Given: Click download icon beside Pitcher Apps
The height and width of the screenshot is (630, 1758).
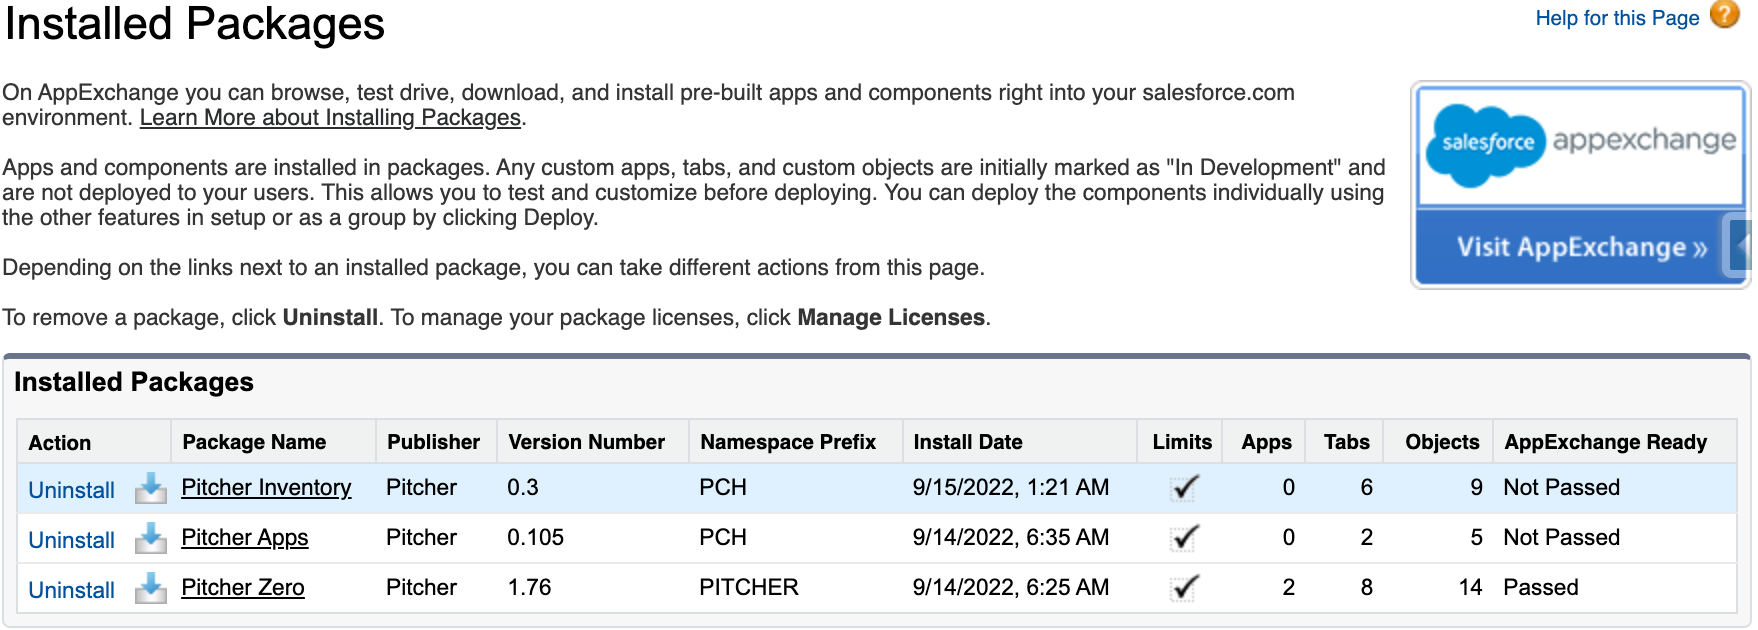Looking at the screenshot, I should click(x=151, y=538).
